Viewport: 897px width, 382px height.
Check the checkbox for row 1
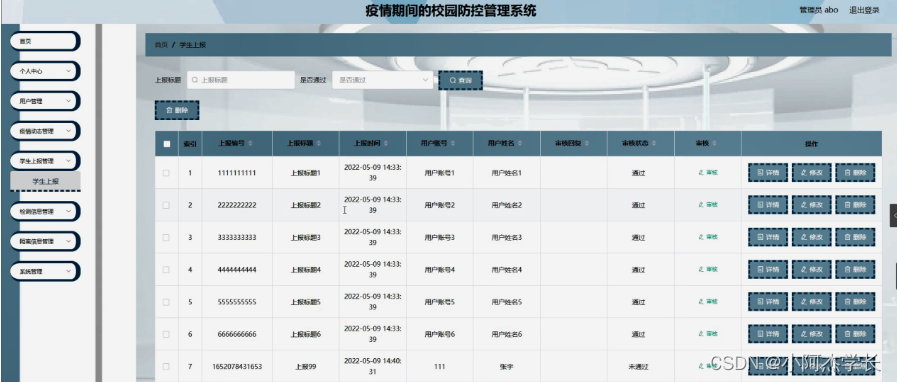[166, 173]
